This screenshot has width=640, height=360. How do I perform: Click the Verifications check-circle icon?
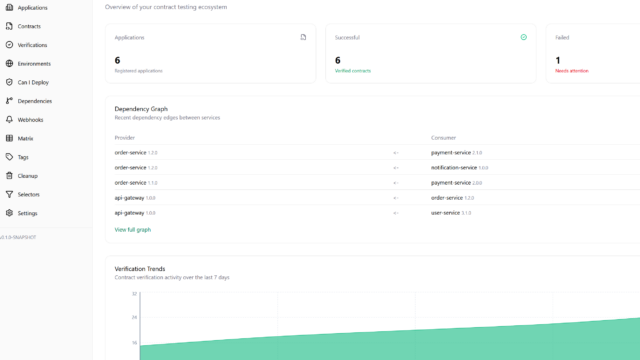pyautogui.click(x=9, y=45)
